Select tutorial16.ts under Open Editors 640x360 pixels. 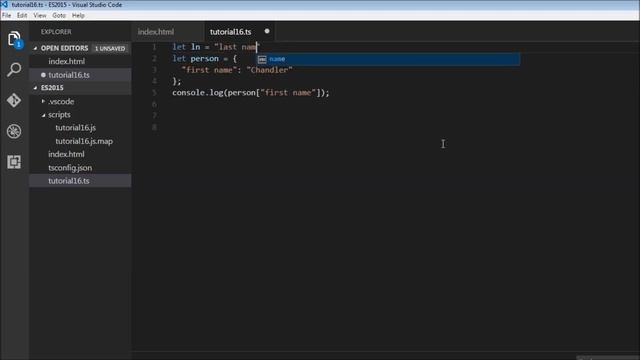tap(80, 75)
